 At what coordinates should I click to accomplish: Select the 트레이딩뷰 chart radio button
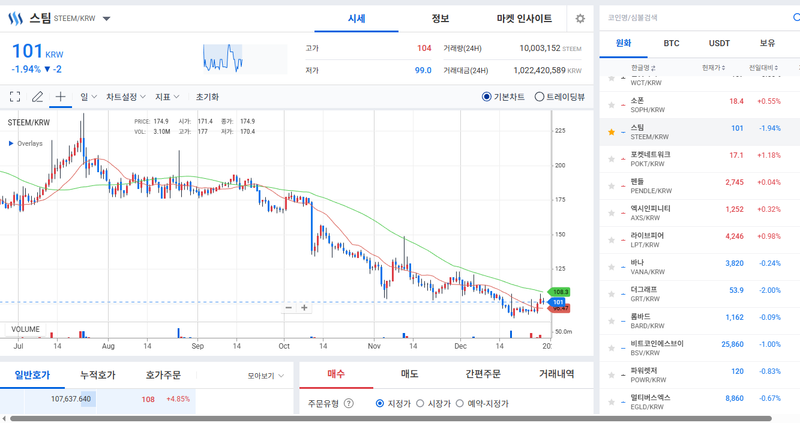(x=540, y=97)
